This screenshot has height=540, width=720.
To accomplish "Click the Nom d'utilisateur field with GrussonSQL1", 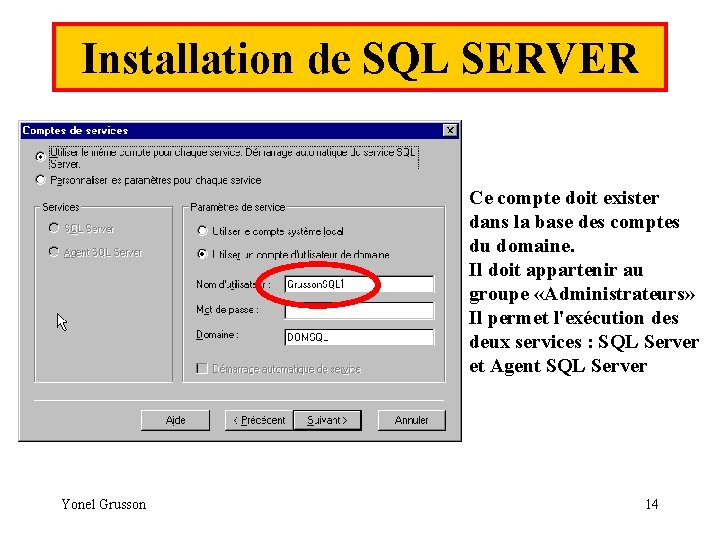I will [359, 284].
